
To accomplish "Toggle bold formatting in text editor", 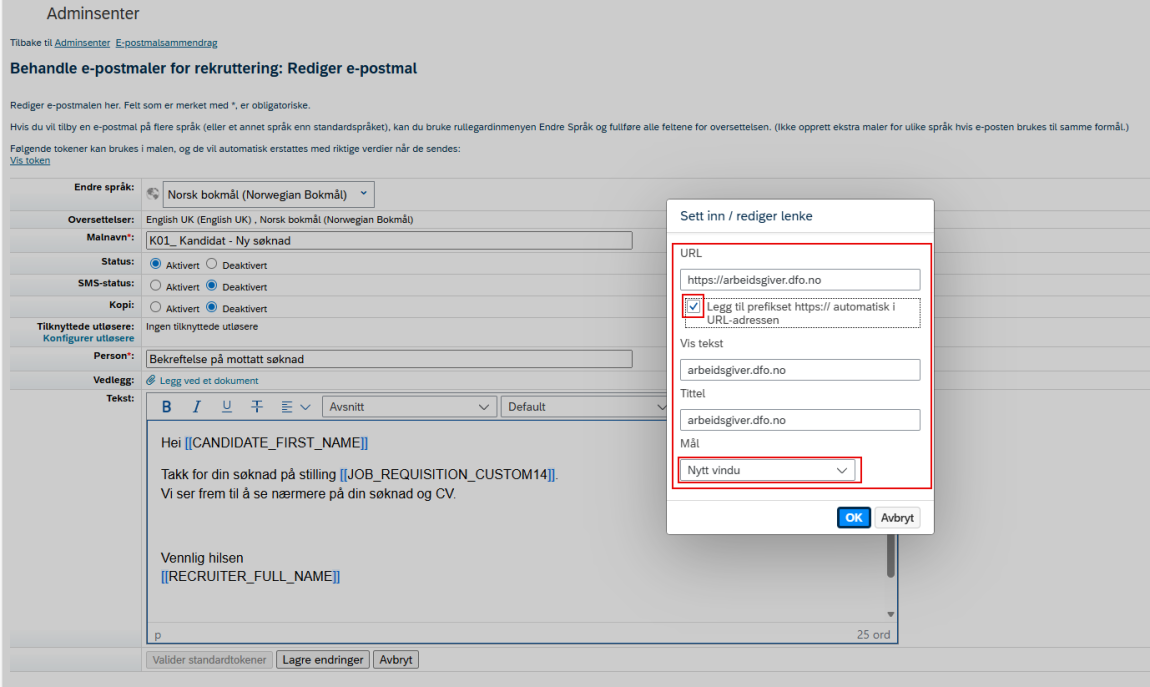I will point(166,407).
